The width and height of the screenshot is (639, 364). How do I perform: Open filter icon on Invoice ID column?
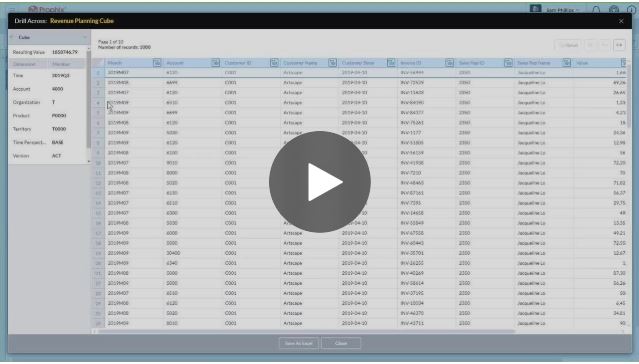point(449,63)
